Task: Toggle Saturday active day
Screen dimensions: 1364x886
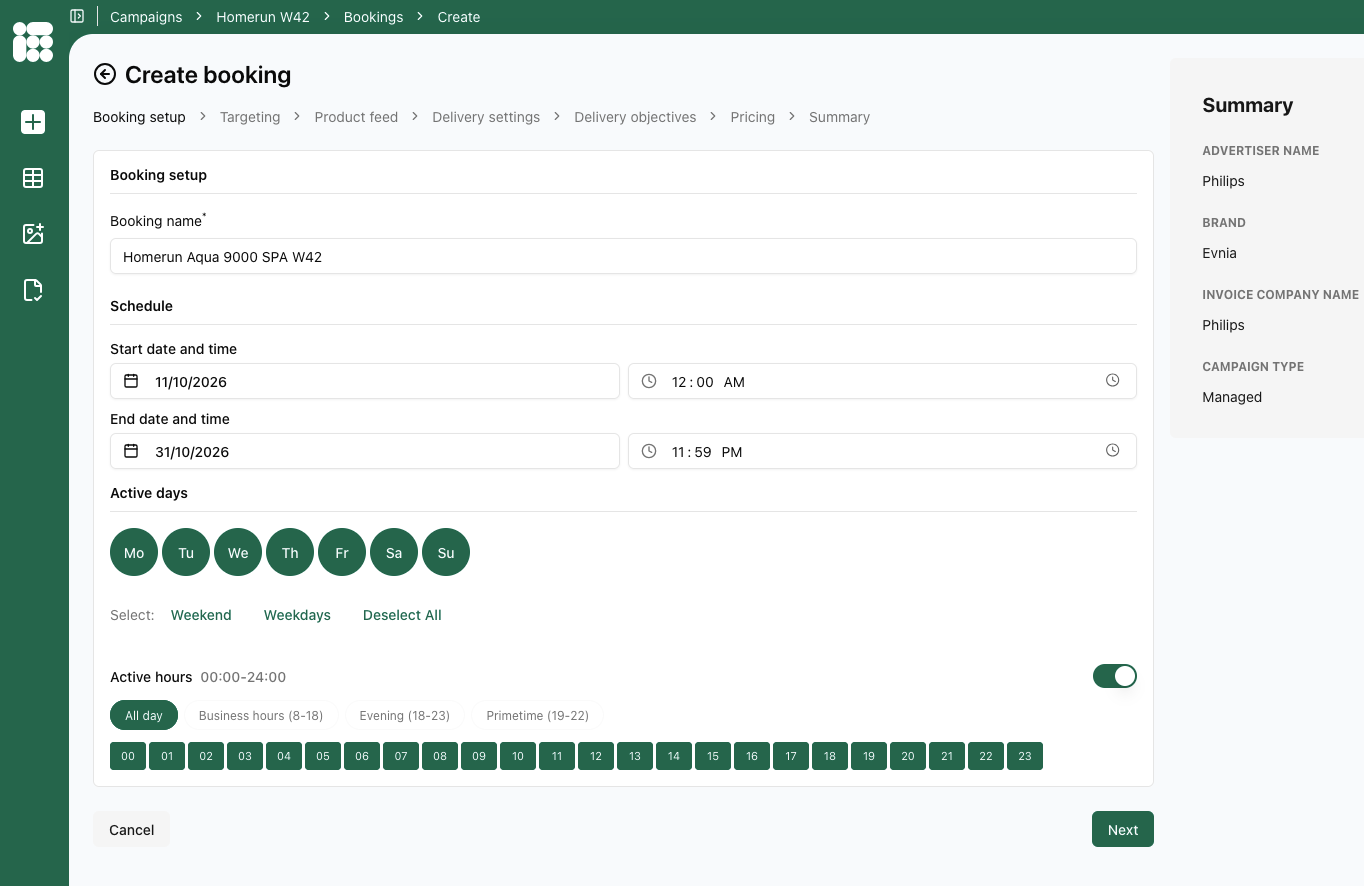Action: 394,552
